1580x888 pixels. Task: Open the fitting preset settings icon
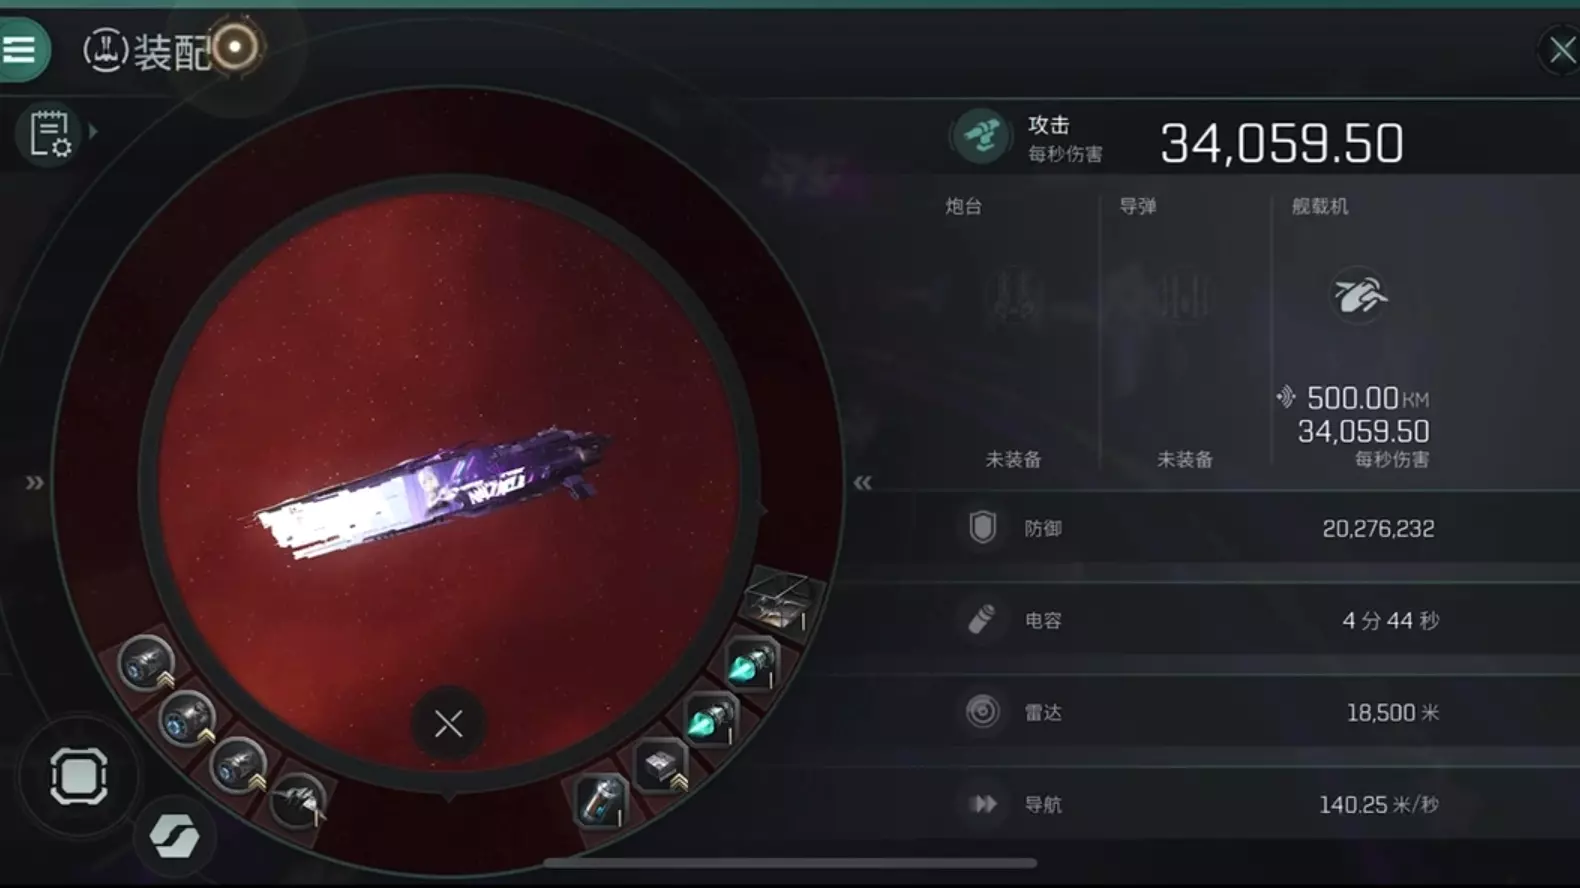pyautogui.click(x=49, y=134)
